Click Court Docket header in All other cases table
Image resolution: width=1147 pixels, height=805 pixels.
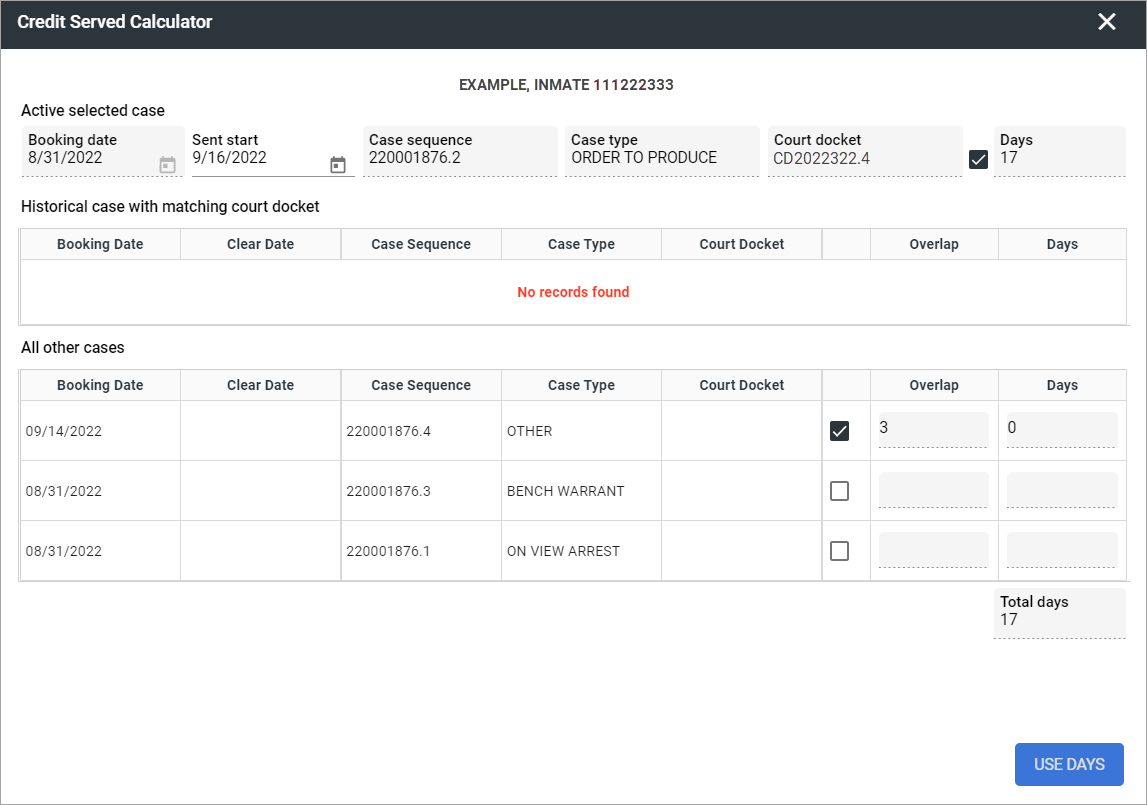pyautogui.click(x=742, y=385)
